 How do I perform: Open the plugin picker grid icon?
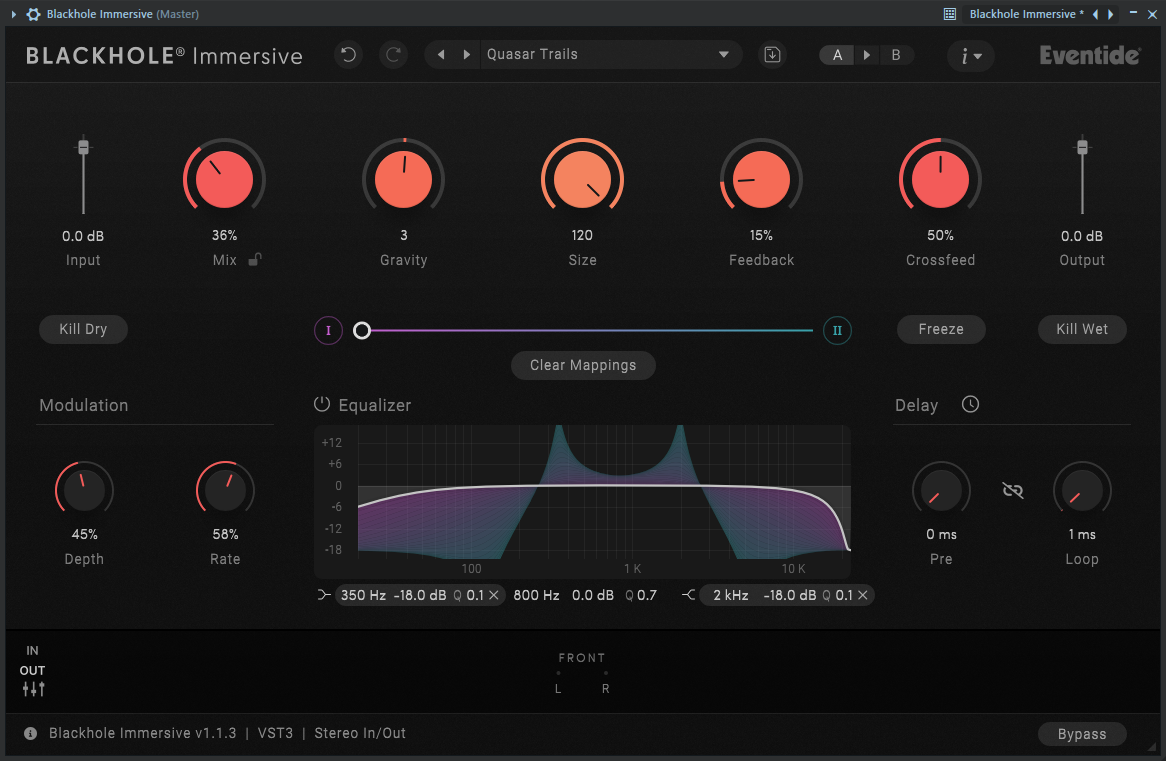(x=950, y=14)
